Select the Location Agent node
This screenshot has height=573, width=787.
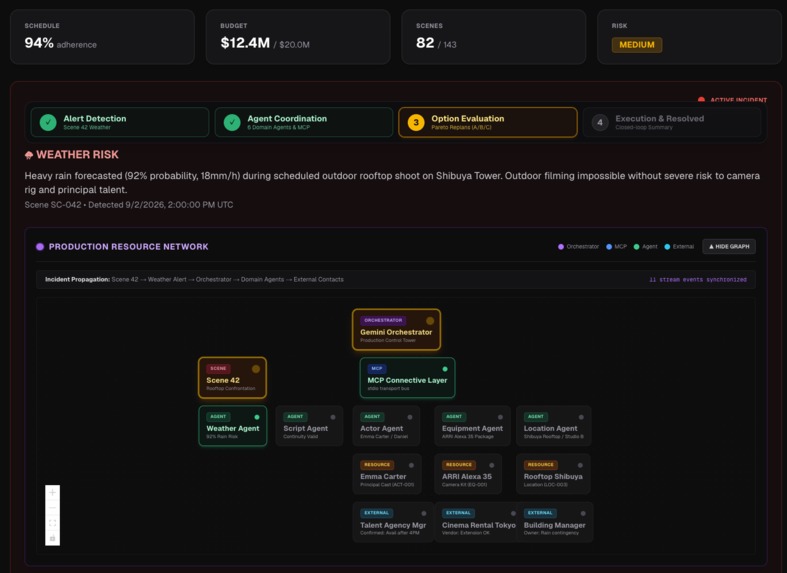(554, 426)
